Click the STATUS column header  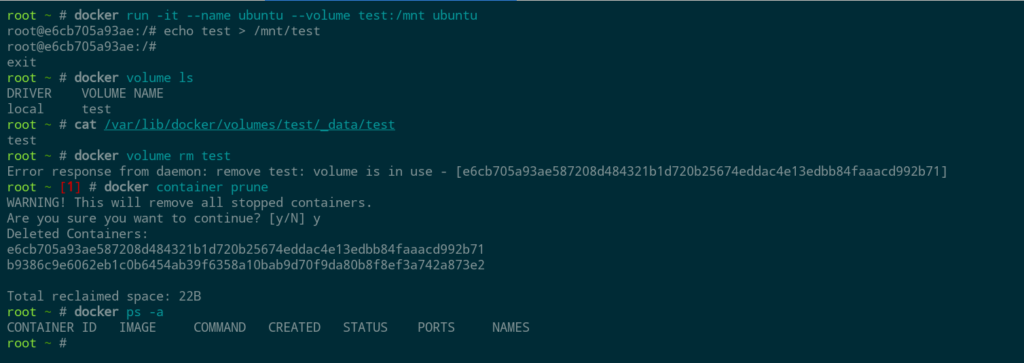365,328
